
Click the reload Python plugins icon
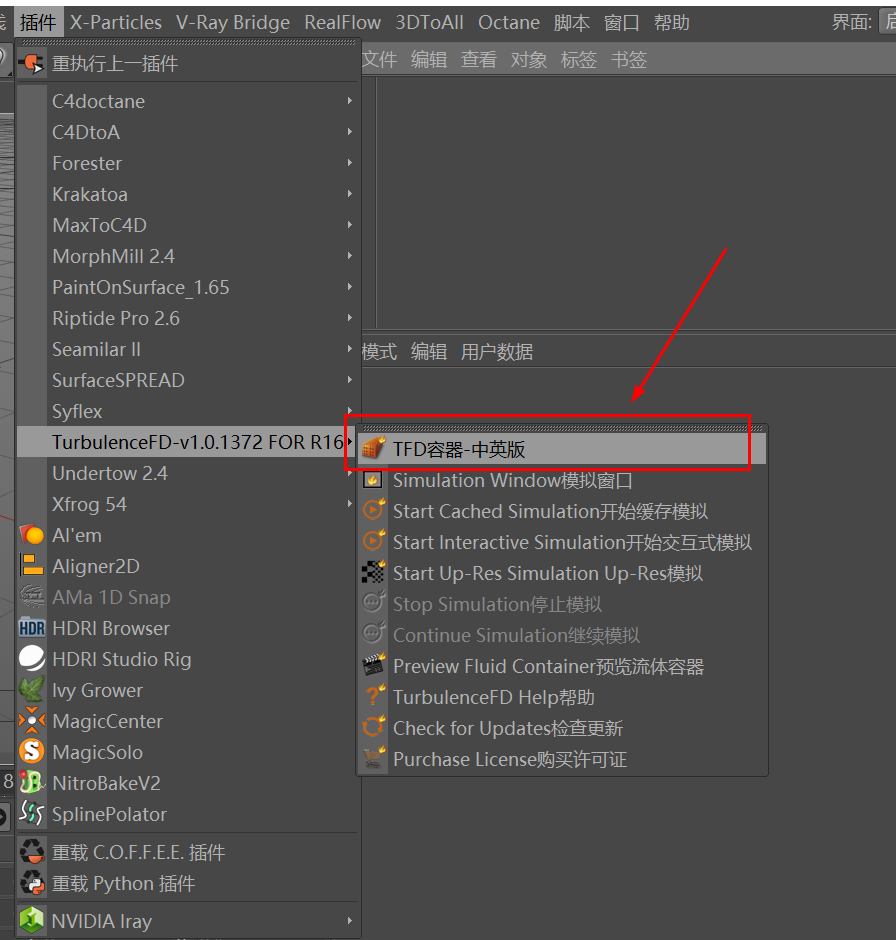[x=32, y=883]
